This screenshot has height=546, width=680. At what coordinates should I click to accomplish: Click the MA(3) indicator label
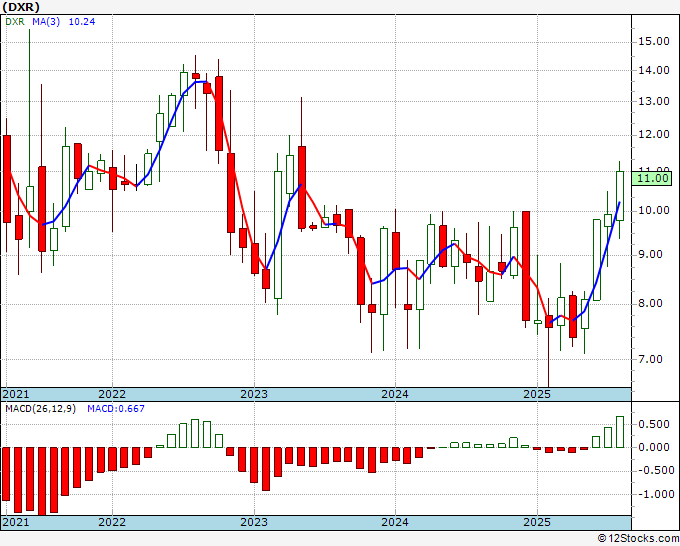[x=46, y=22]
